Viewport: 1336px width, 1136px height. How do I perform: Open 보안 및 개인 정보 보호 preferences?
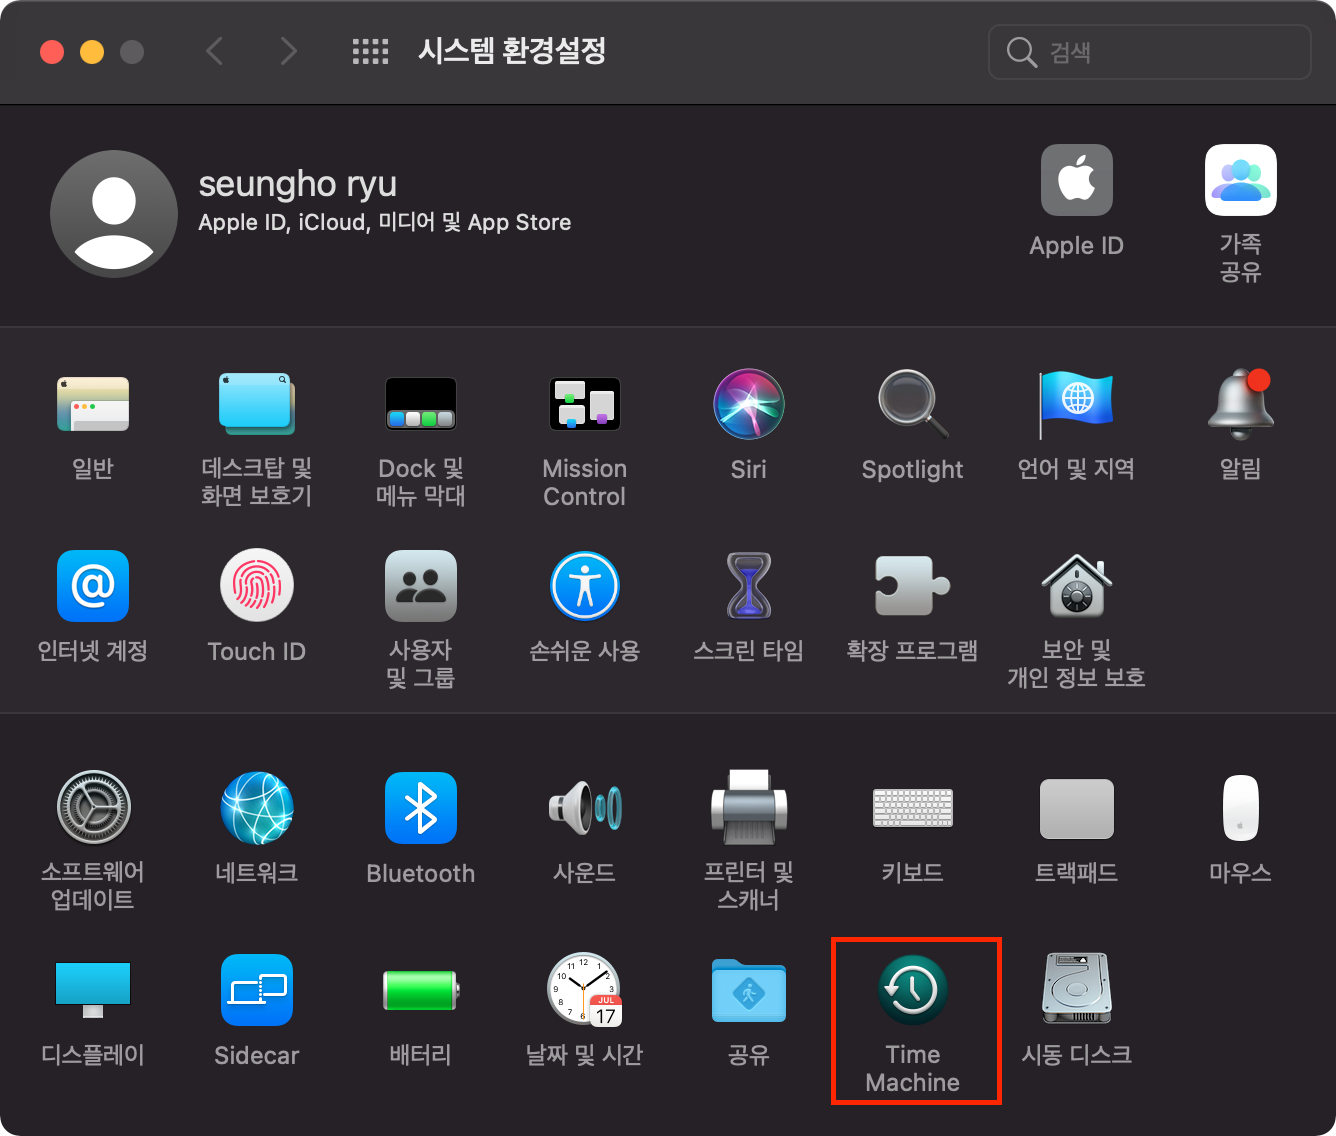point(1077,586)
